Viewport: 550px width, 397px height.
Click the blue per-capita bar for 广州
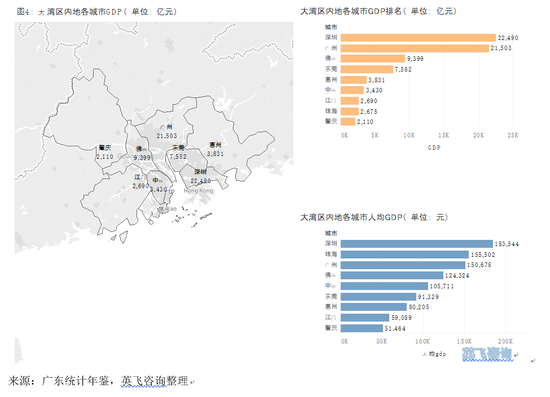[x=403, y=265]
